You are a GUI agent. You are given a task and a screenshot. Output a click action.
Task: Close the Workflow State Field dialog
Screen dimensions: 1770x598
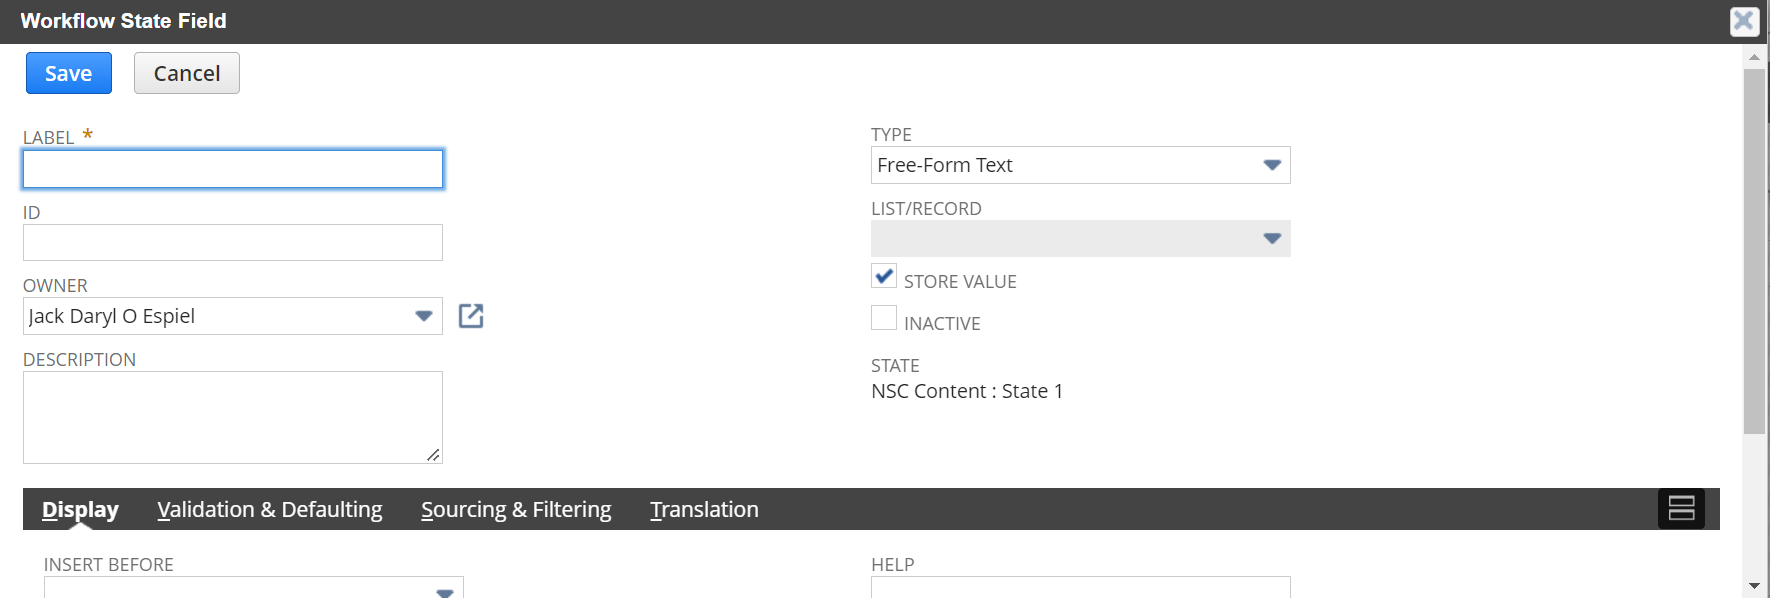tap(1744, 21)
